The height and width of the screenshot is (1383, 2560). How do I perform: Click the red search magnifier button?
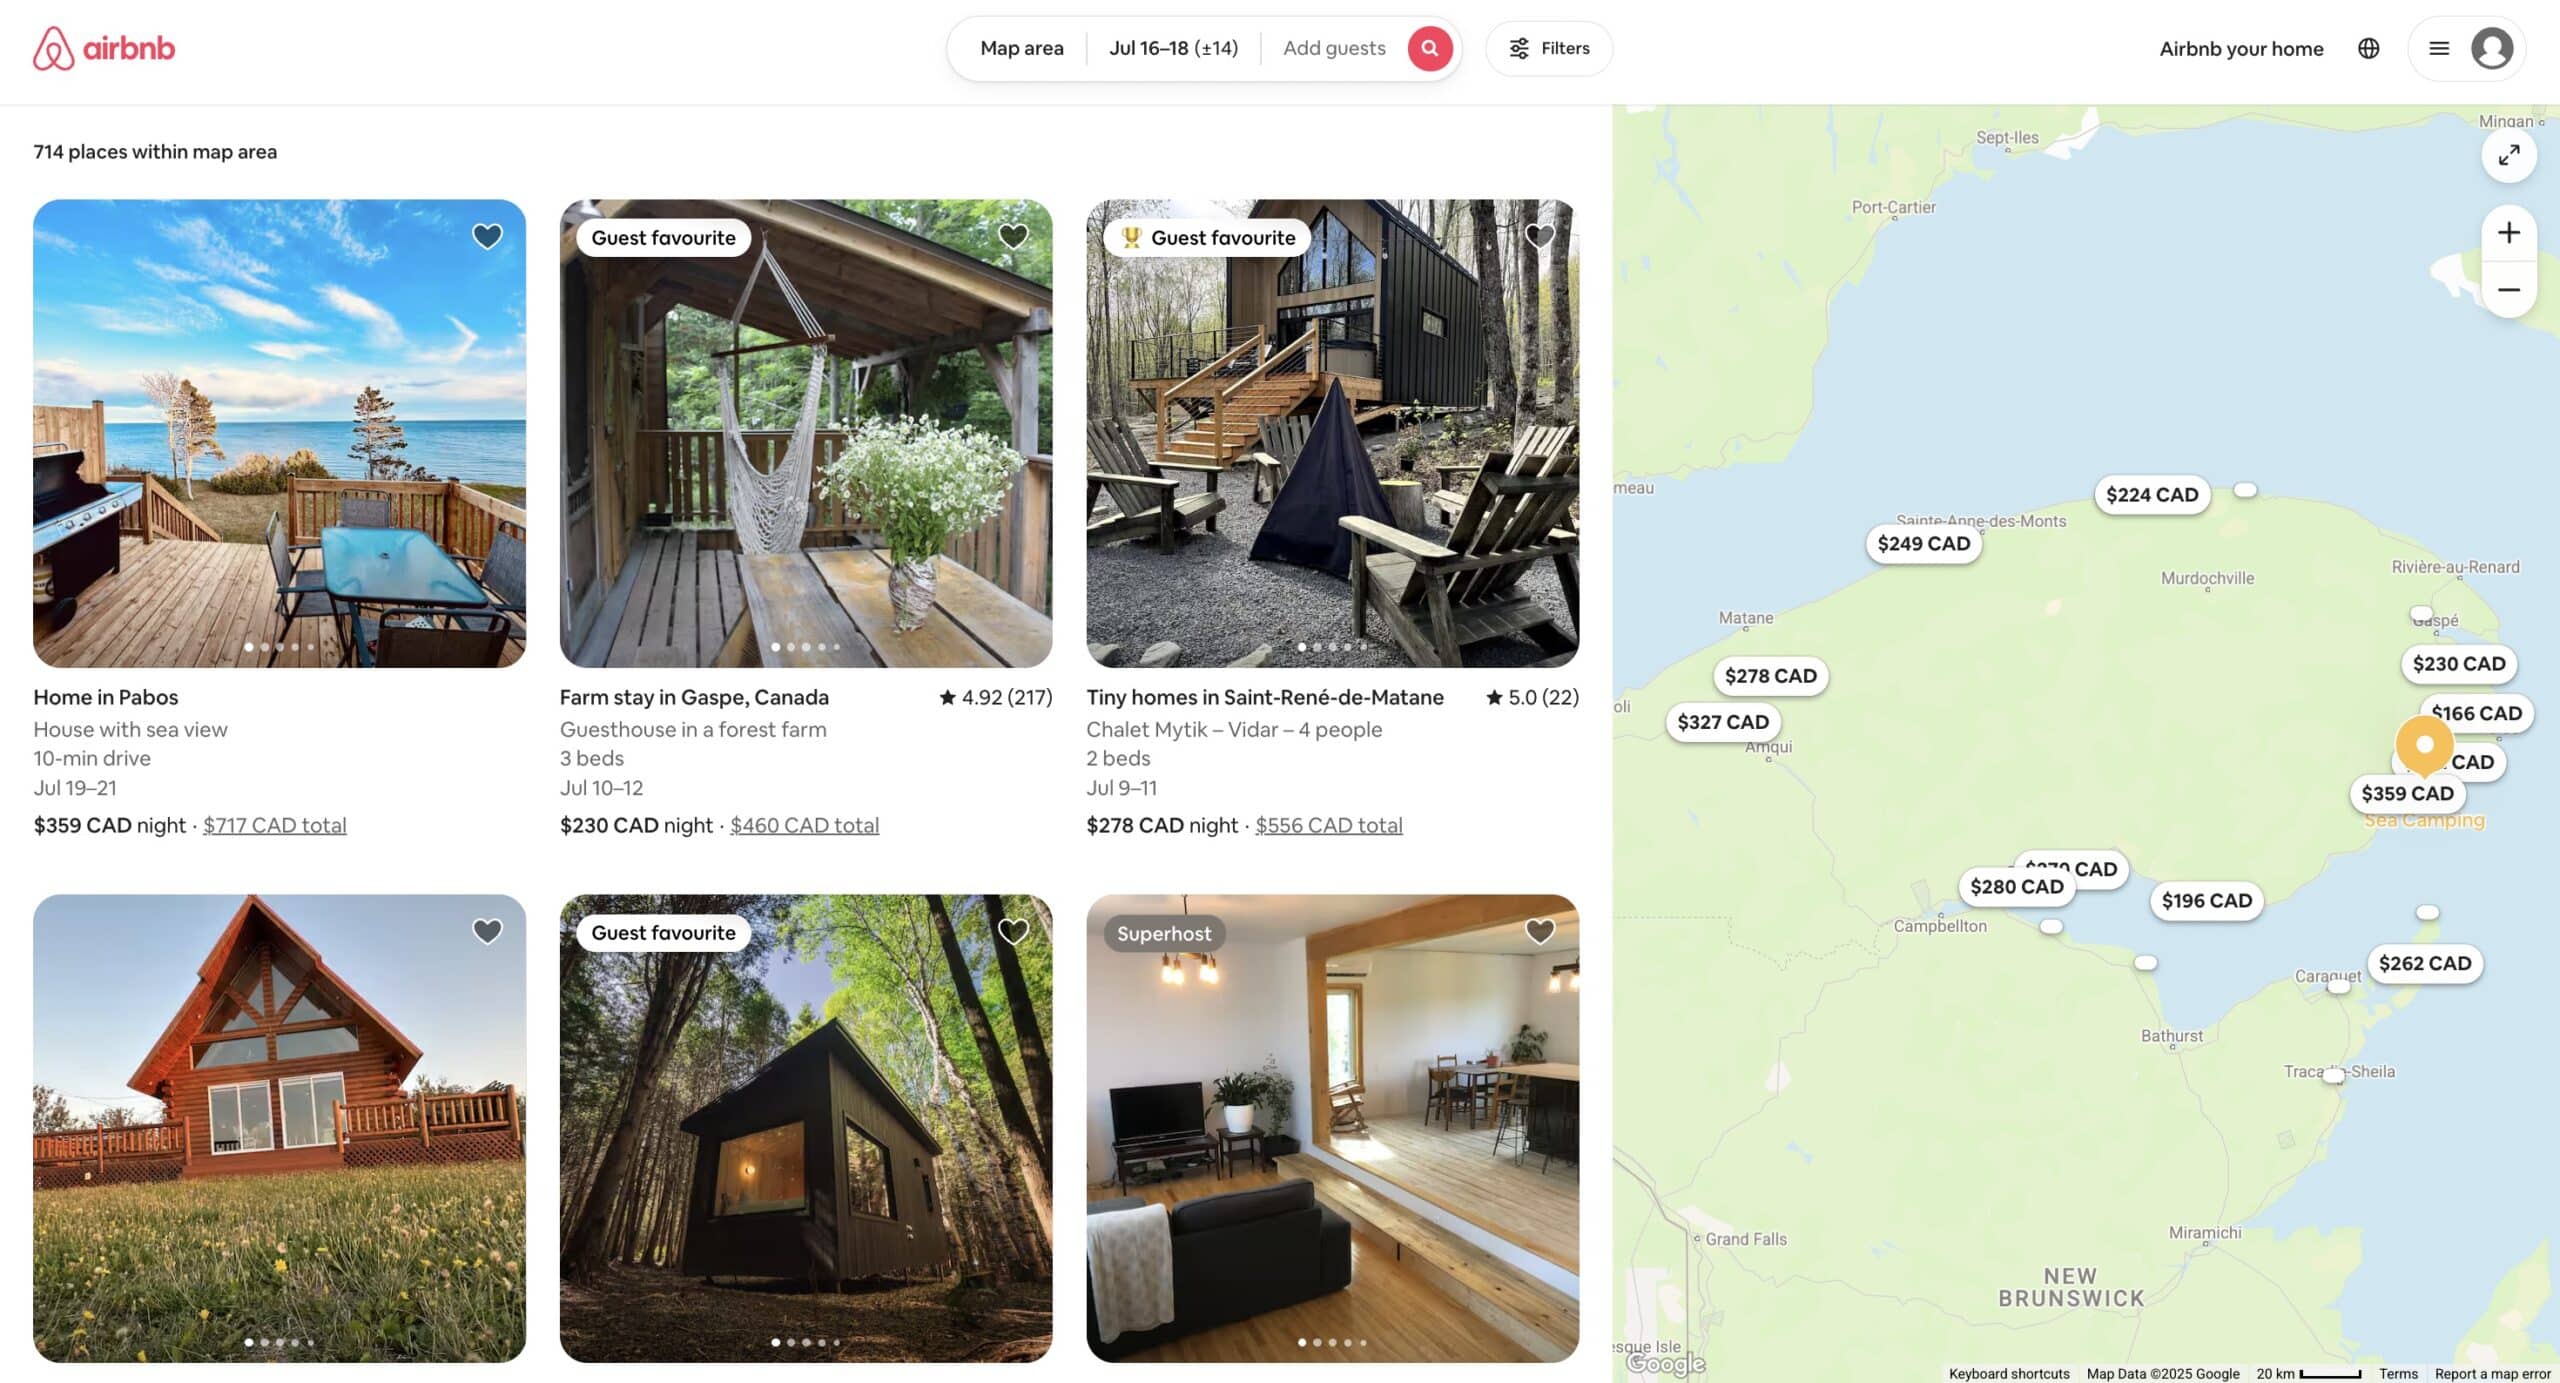coord(1429,48)
